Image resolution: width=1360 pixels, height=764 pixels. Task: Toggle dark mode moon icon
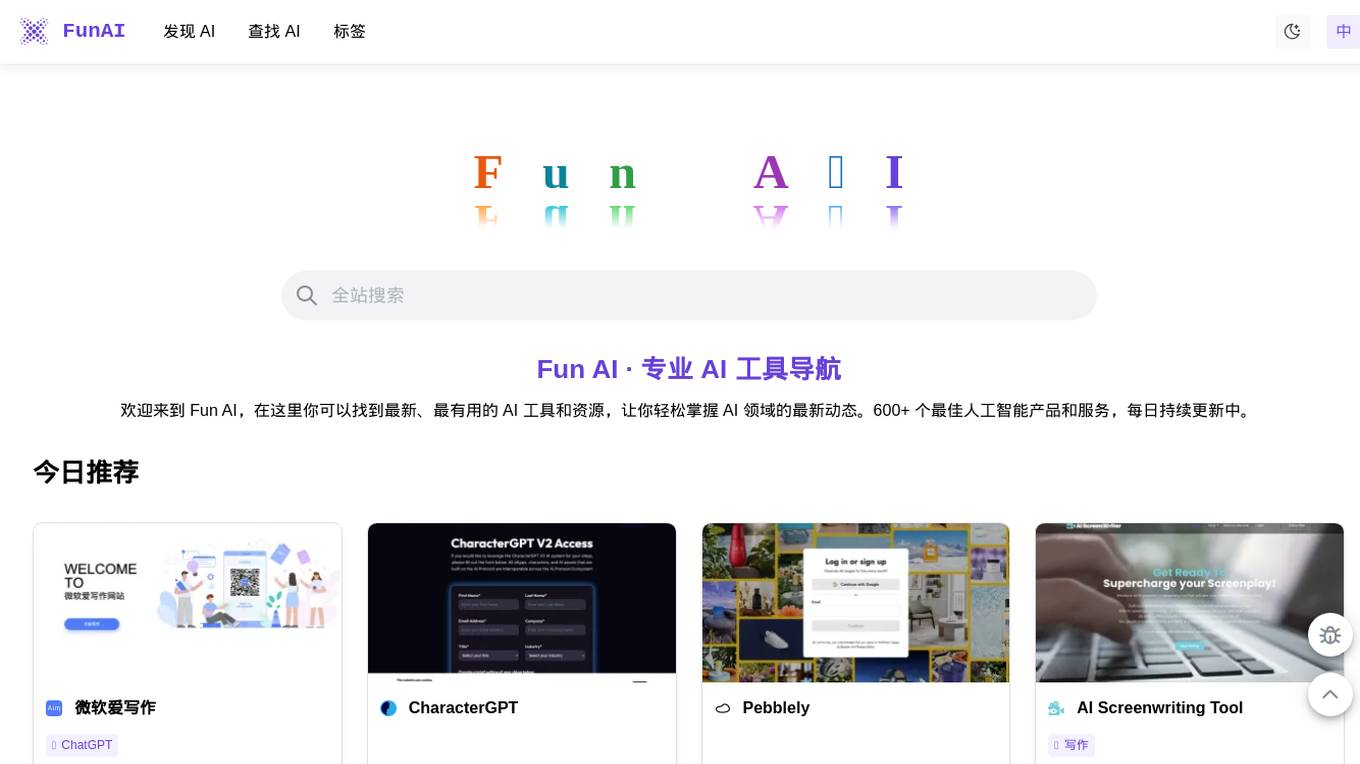[x=1292, y=31]
